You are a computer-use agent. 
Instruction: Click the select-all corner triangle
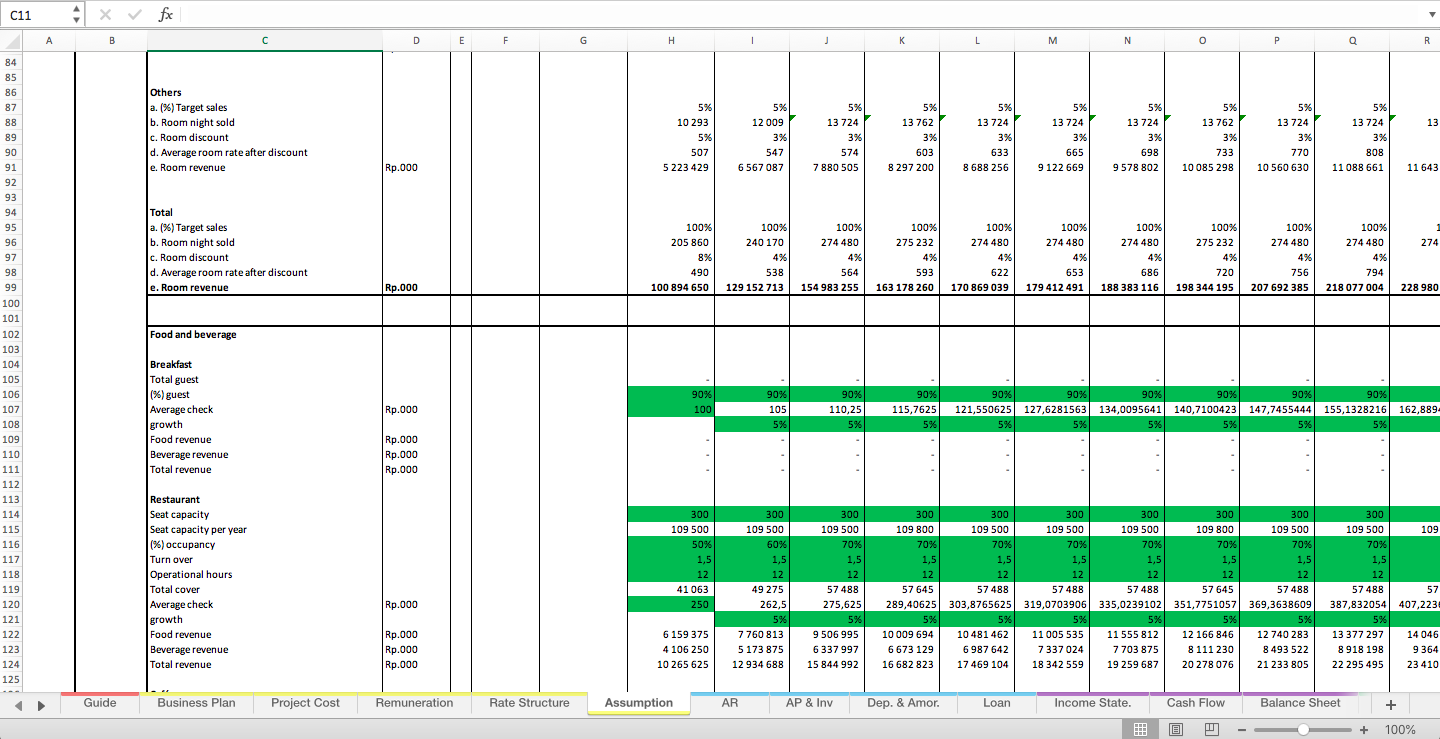coord(11,41)
